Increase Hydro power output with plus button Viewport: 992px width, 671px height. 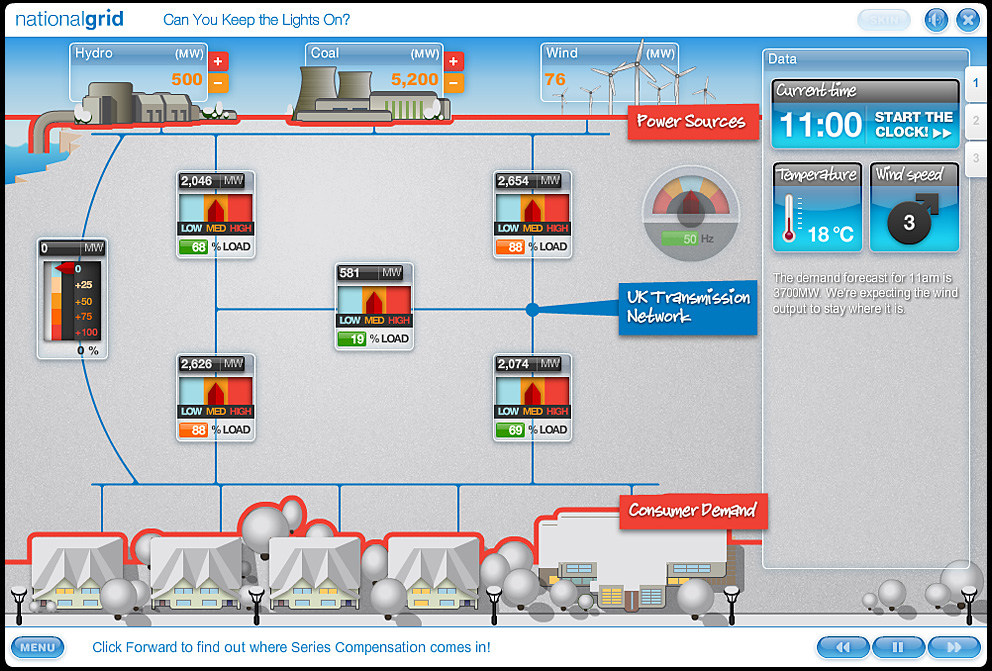(219, 61)
